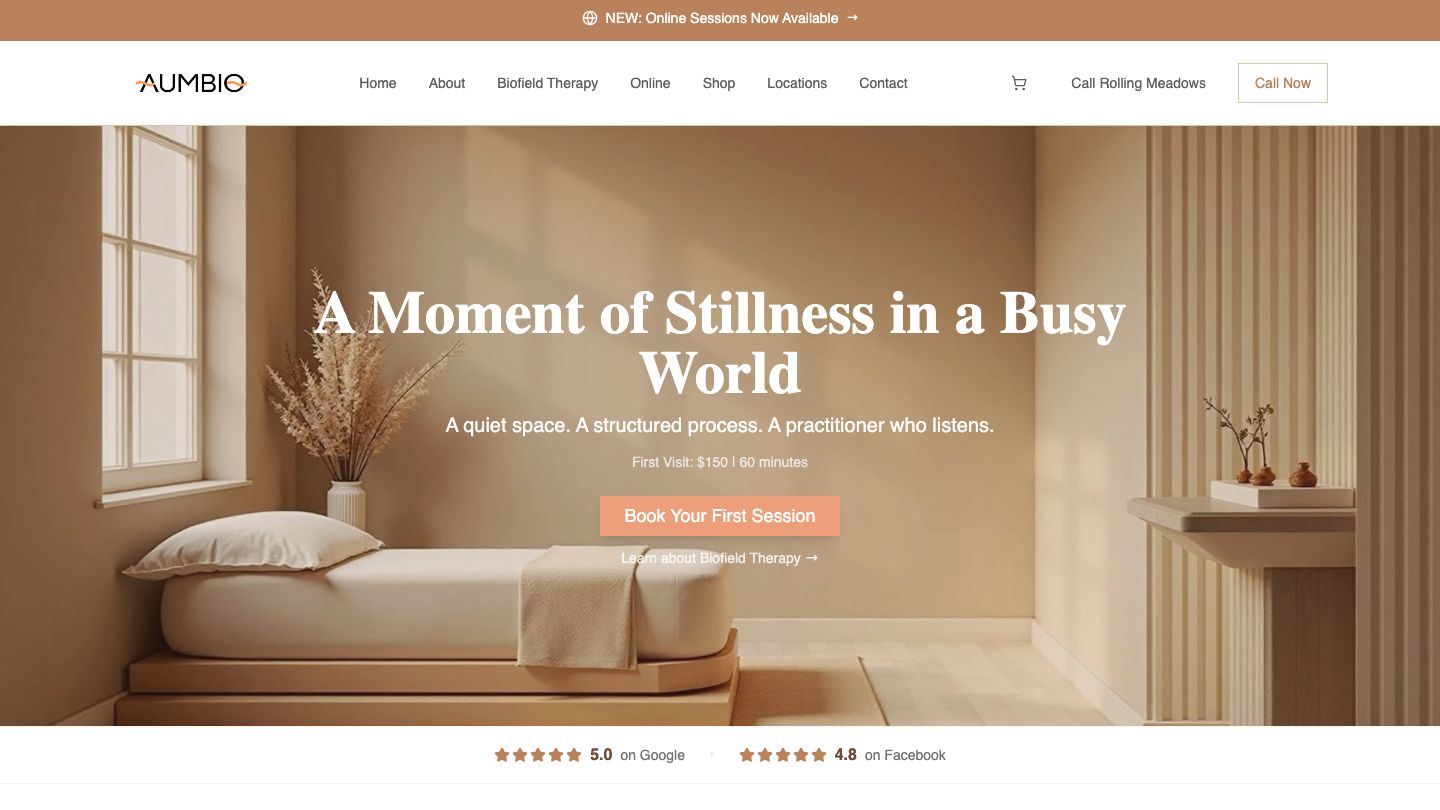
Task: Click the Call Now button
Action: point(1283,83)
